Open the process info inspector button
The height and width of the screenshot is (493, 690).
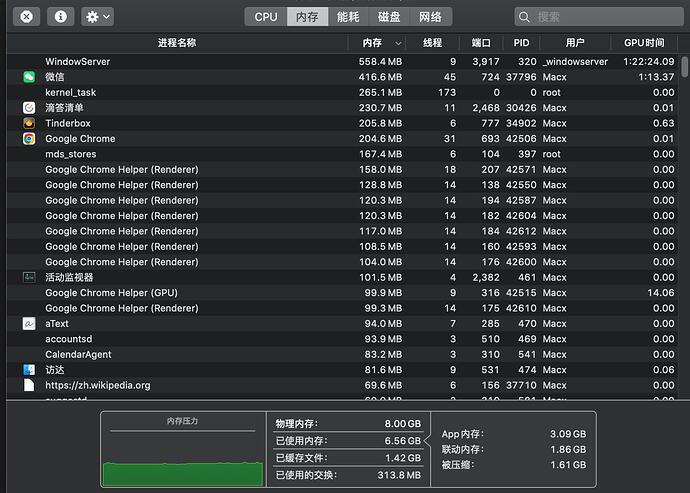[60, 17]
